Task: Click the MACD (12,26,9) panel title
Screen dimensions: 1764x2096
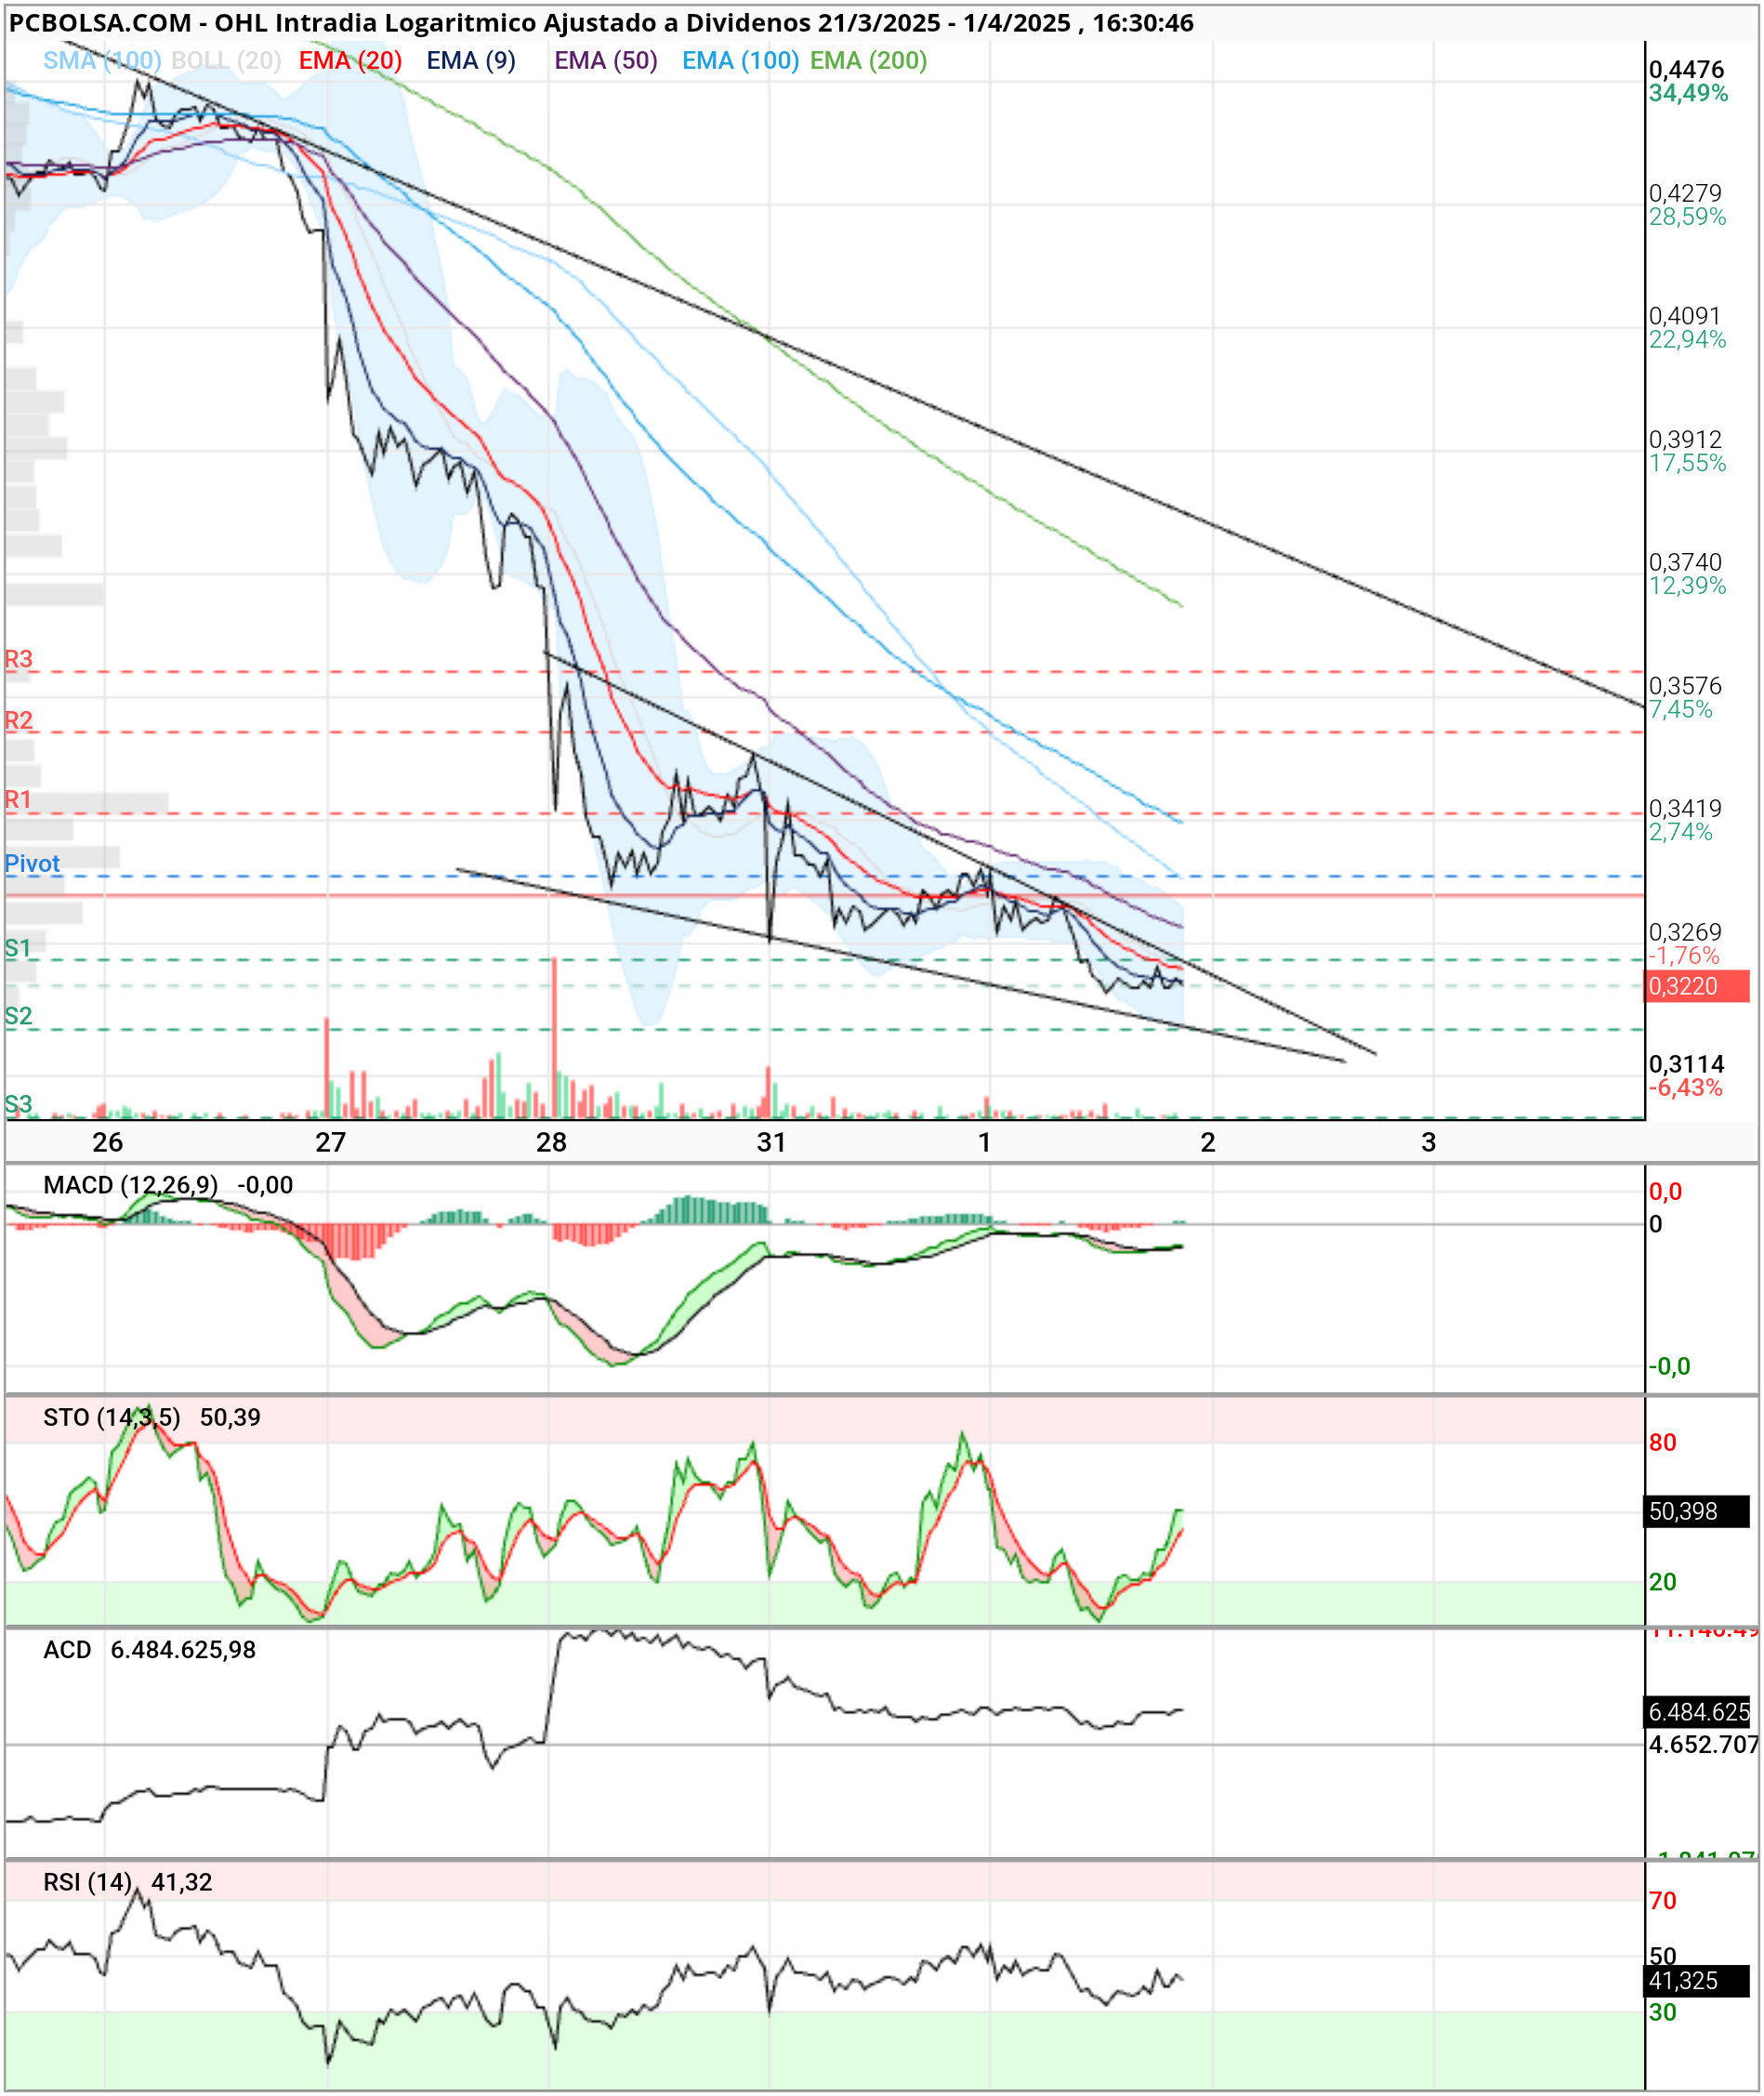Action: tap(130, 1185)
